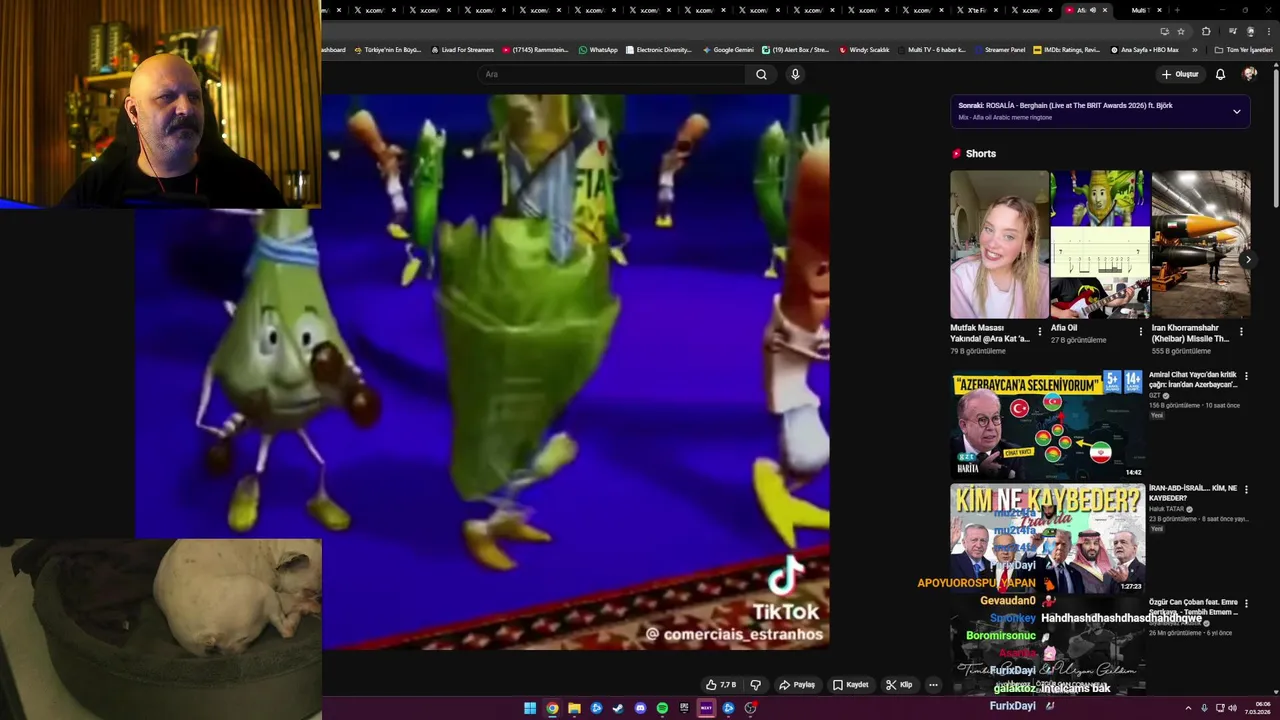
Task: Launch Steam from the taskbar
Action: 618,708
